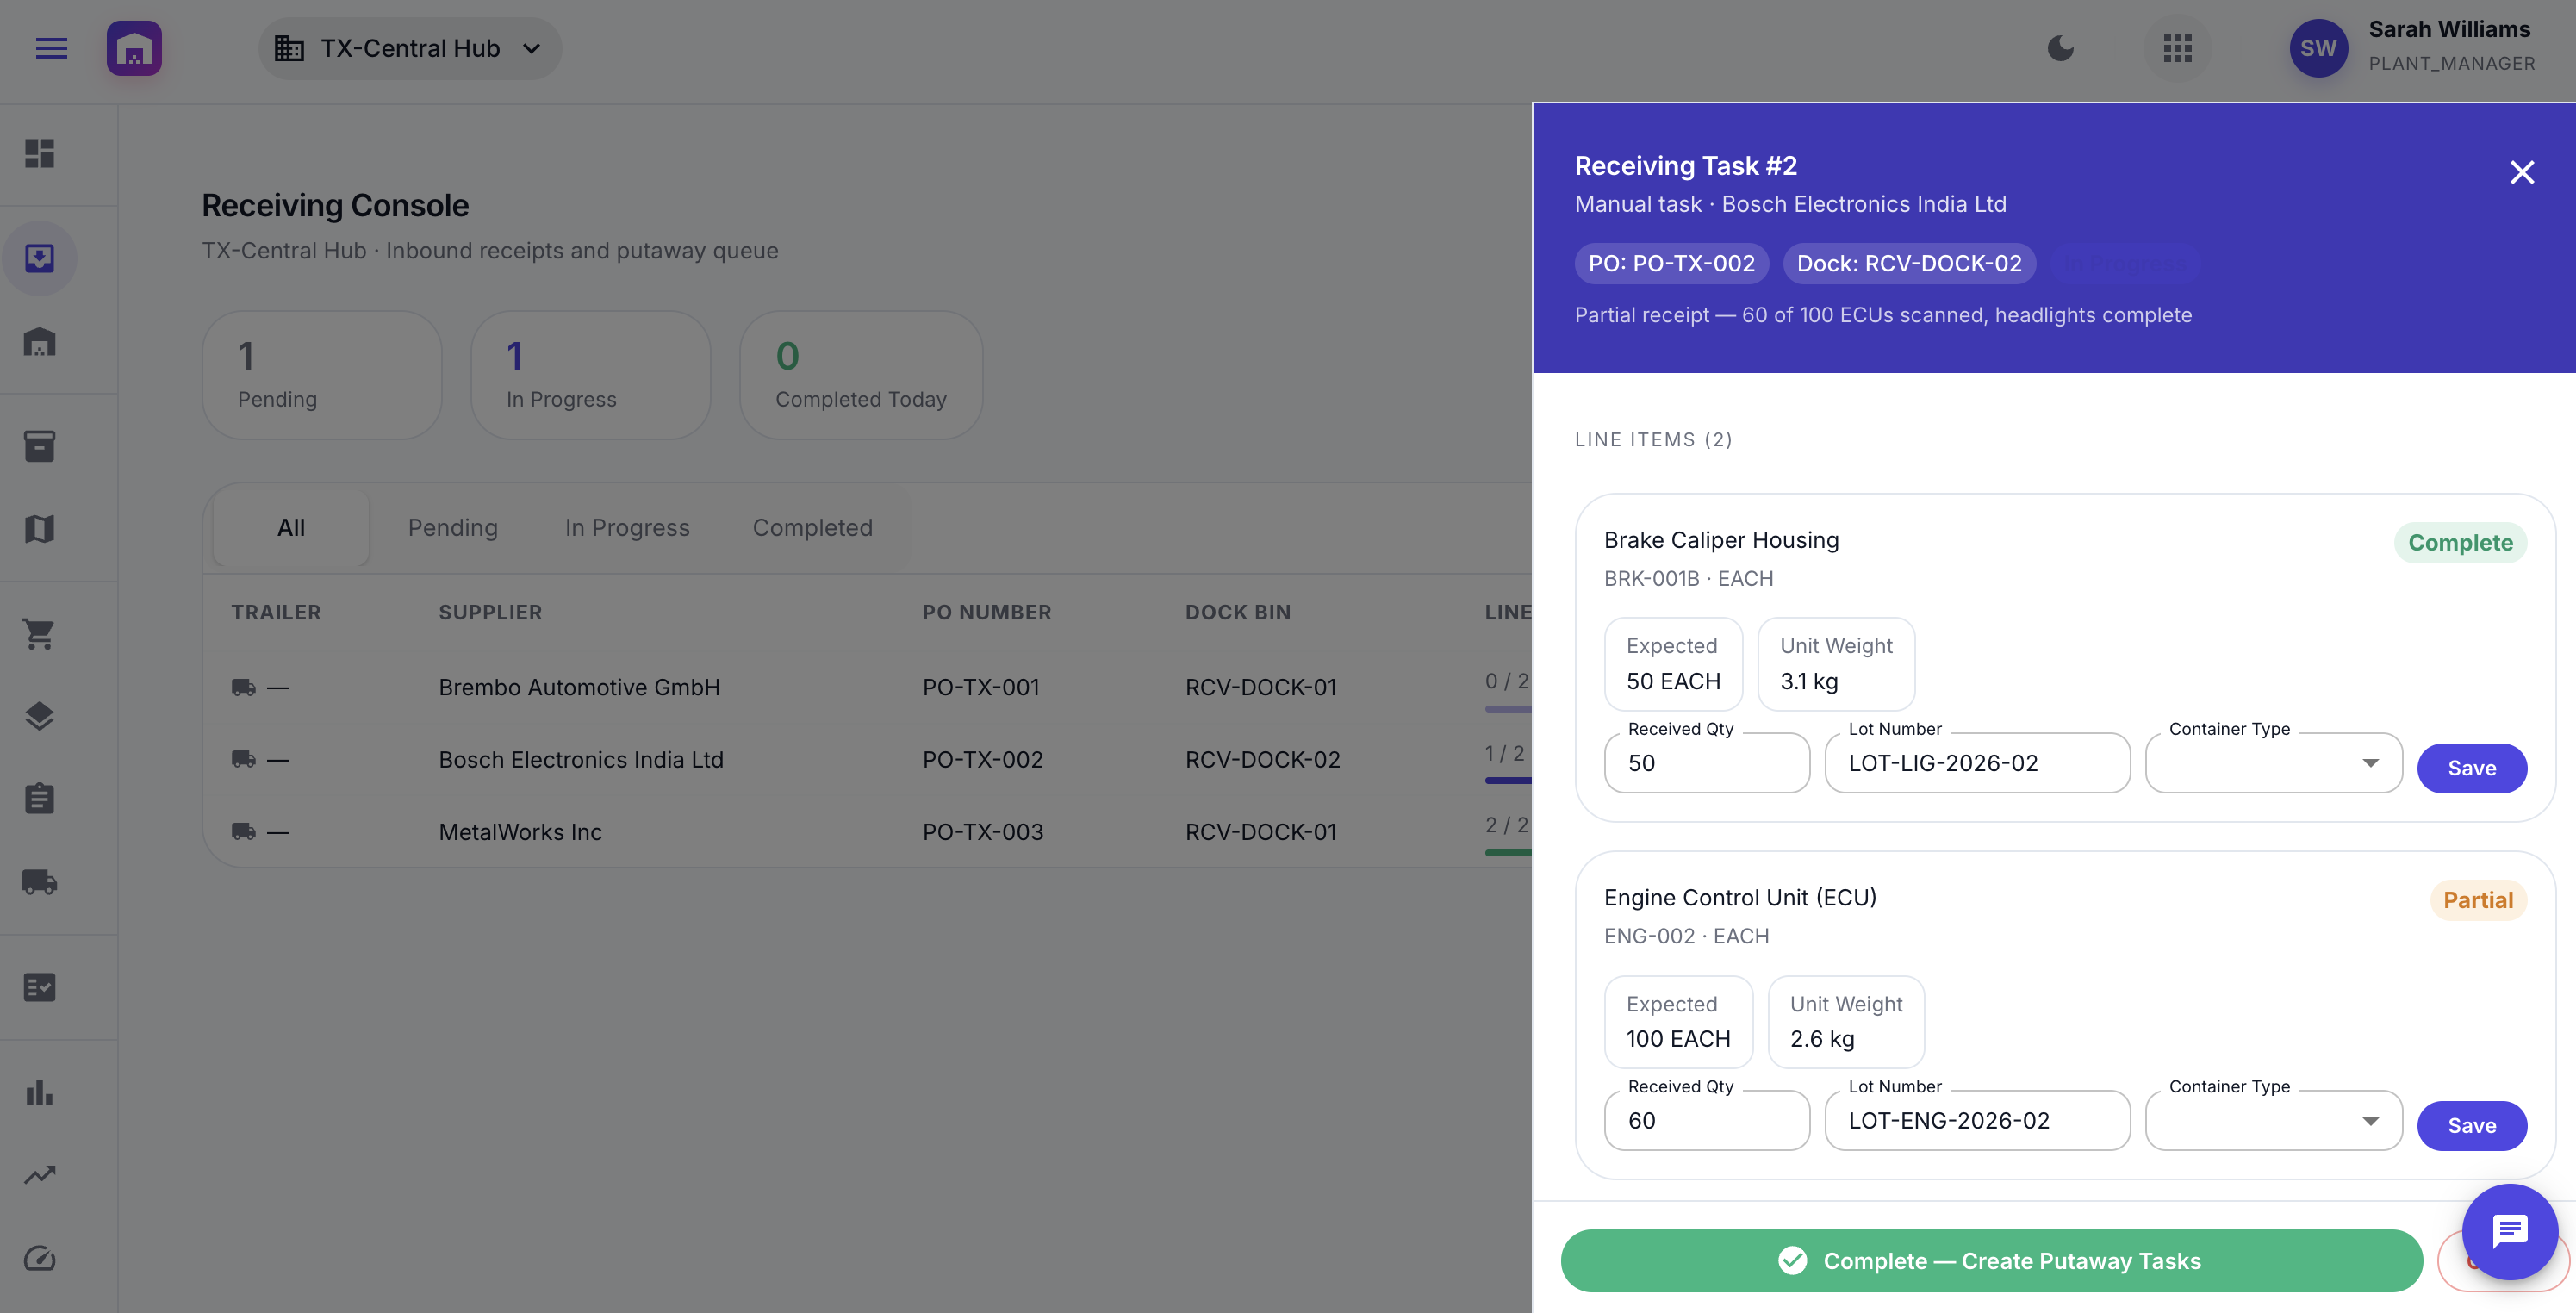Select the receiving inbox sidebar icon
This screenshot has height=1313, width=2576.
tap(39, 258)
